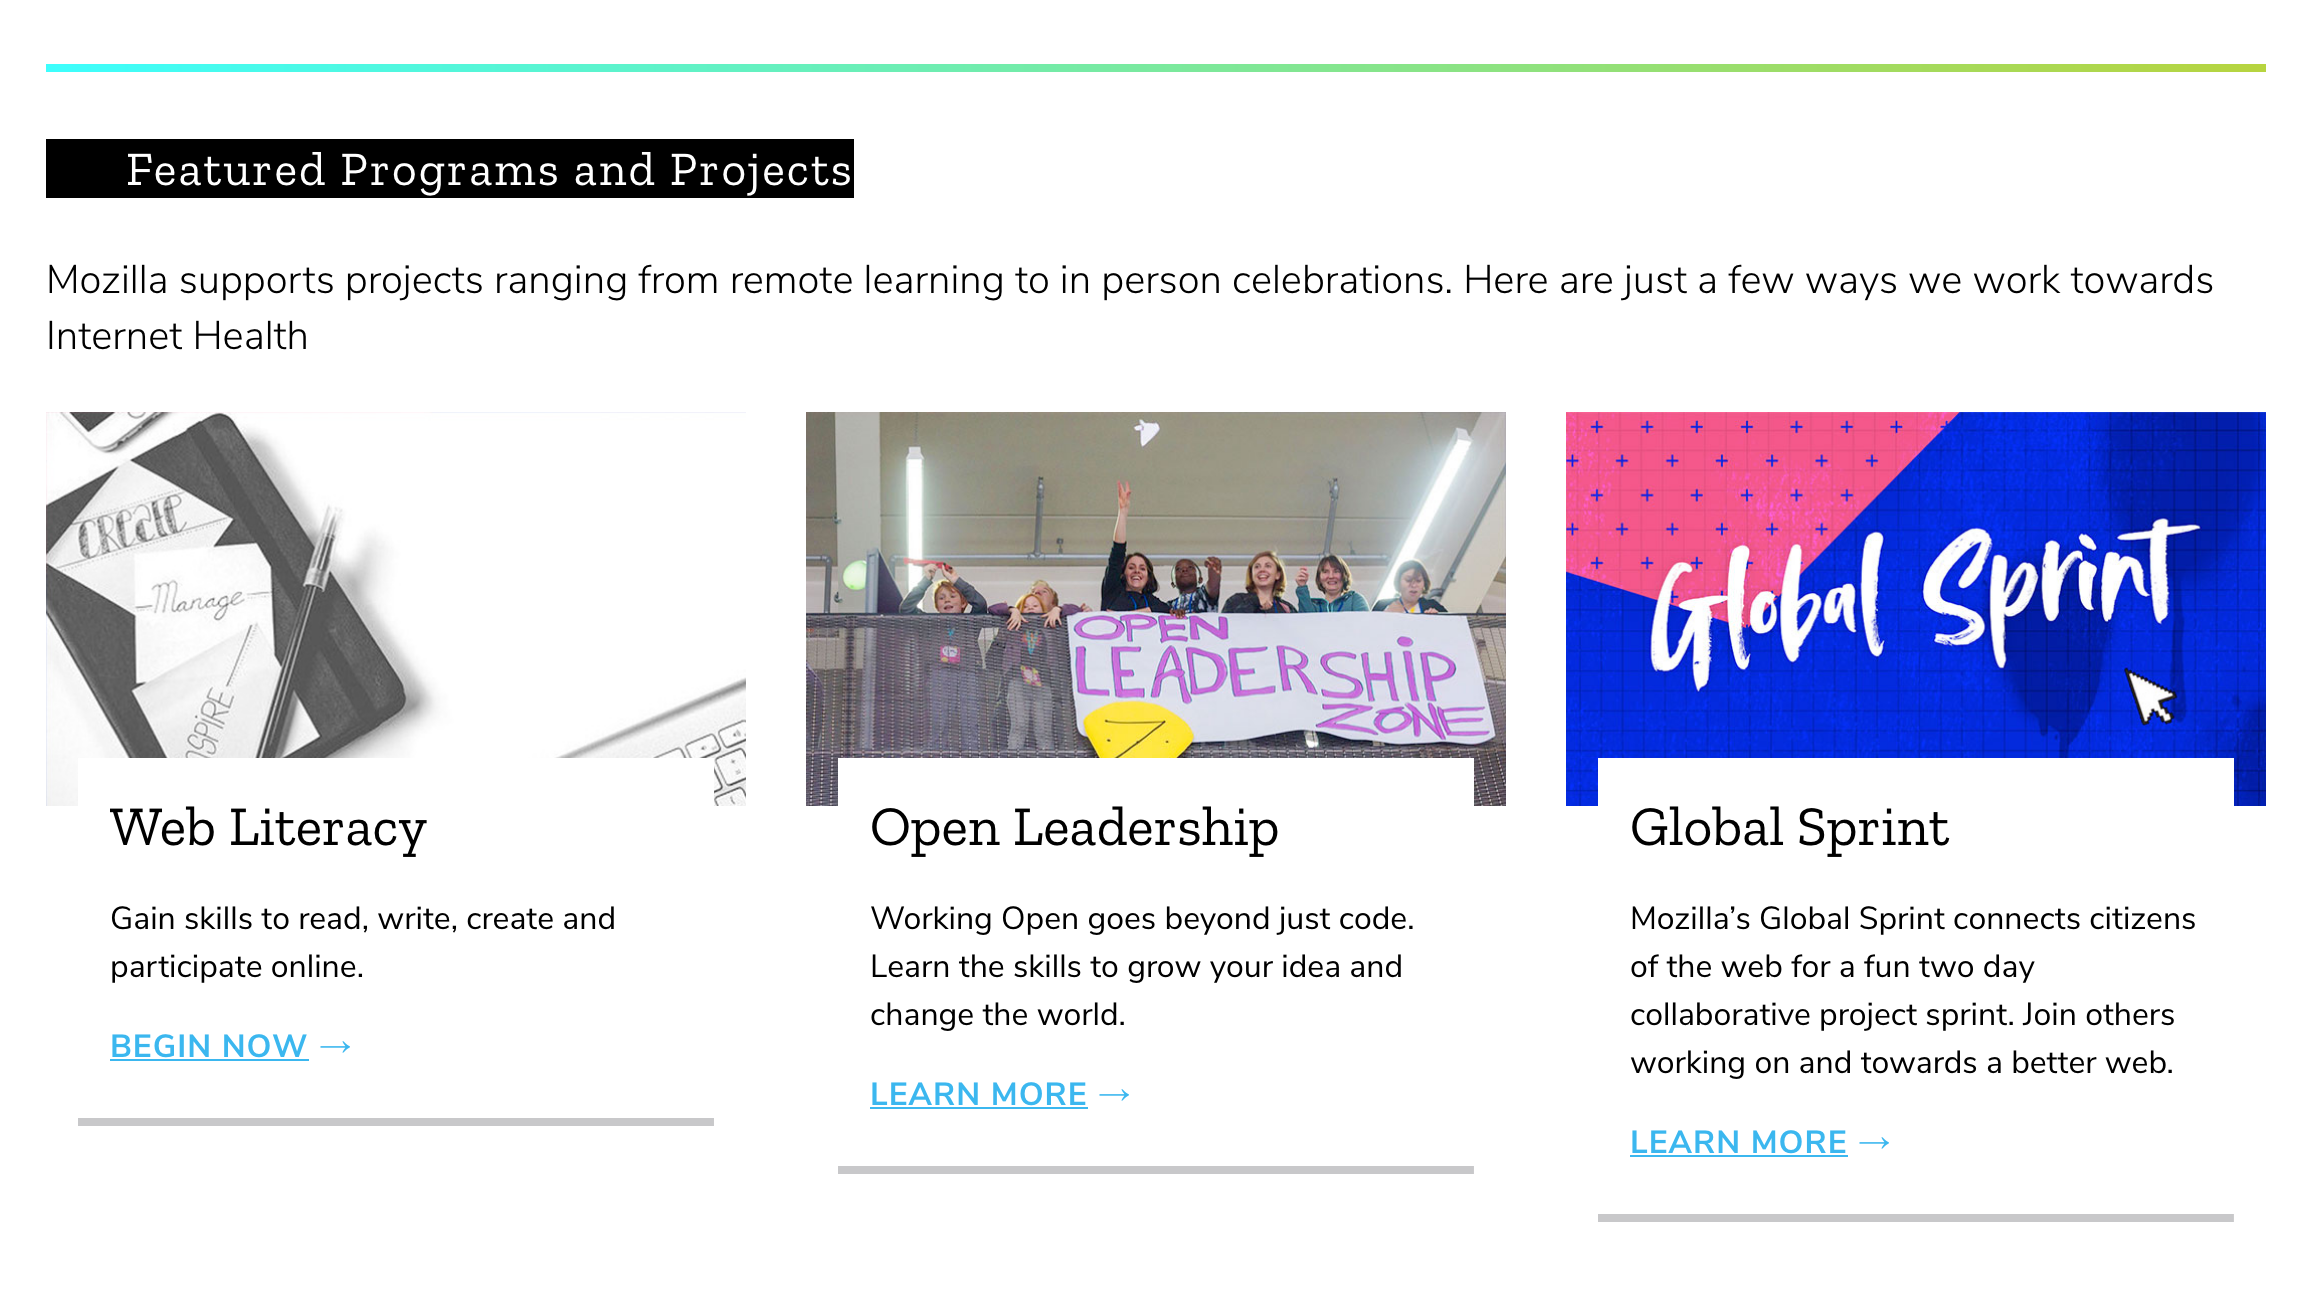Open LEARN MORE link under Open Leadership
This screenshot has height=1292, width=2324.
[978, 1094]
